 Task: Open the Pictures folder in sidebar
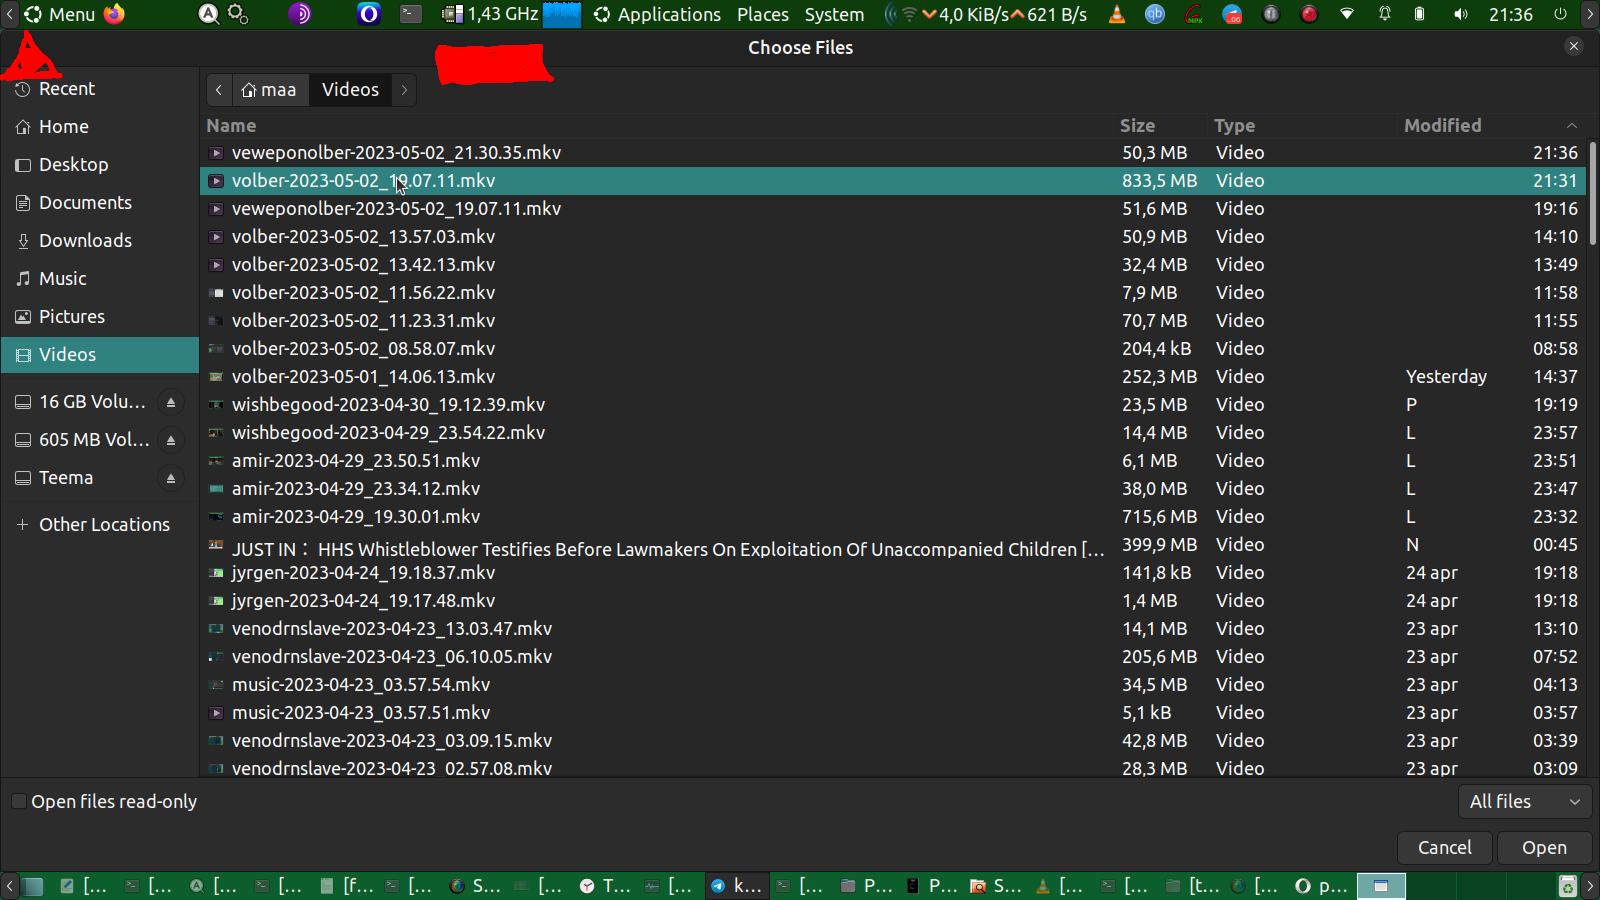coord(71,317)
